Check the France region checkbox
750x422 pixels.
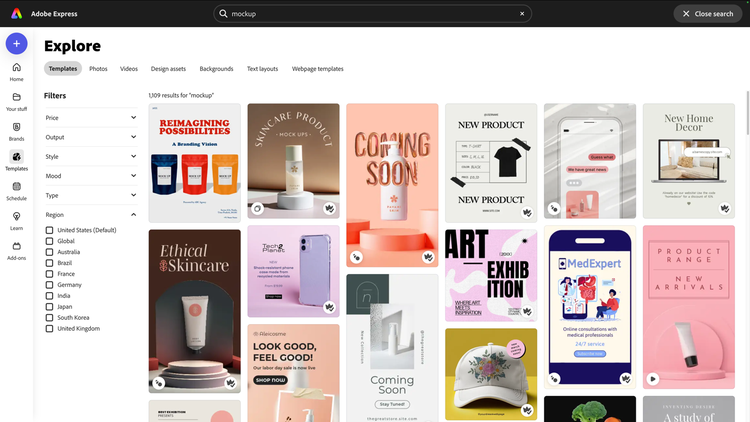click(49, 274)
